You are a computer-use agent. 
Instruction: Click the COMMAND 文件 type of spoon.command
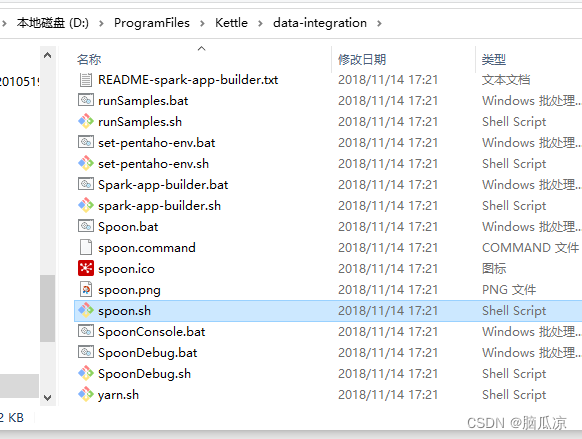pyautogui.click(x=530, y=248)
